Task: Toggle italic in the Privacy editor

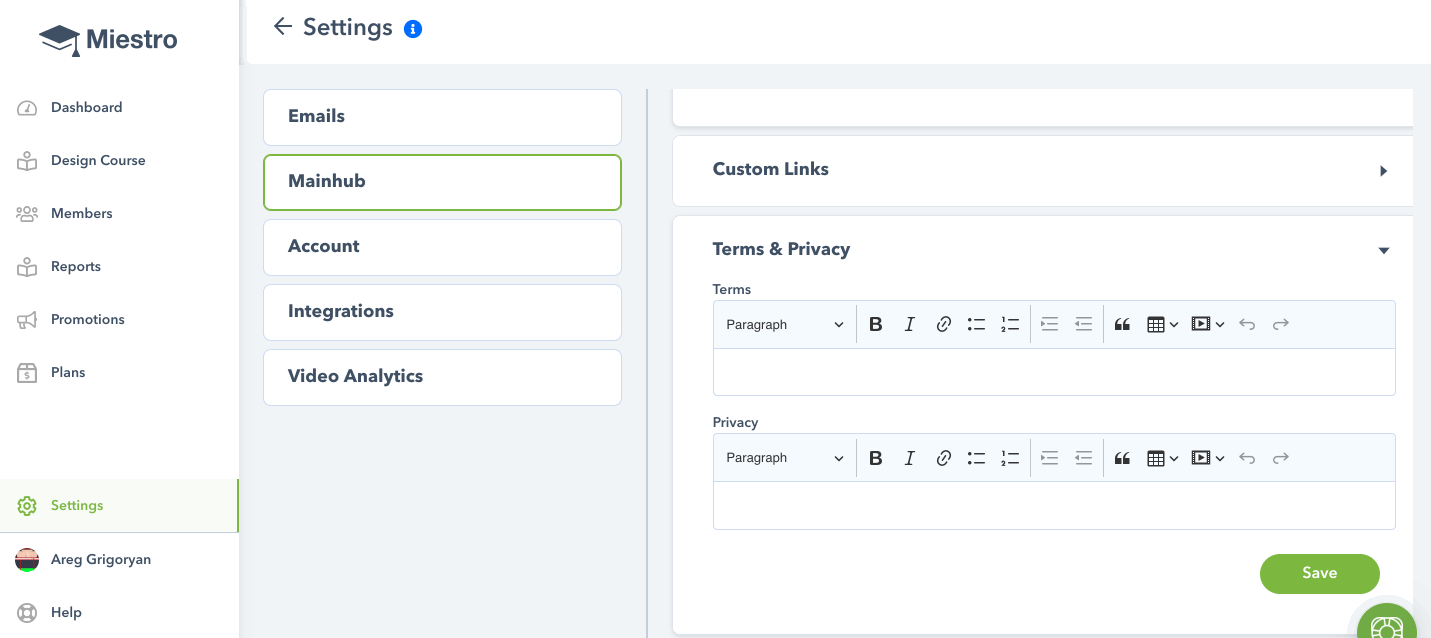Action: pyautogui.click(x=909, y=458)
